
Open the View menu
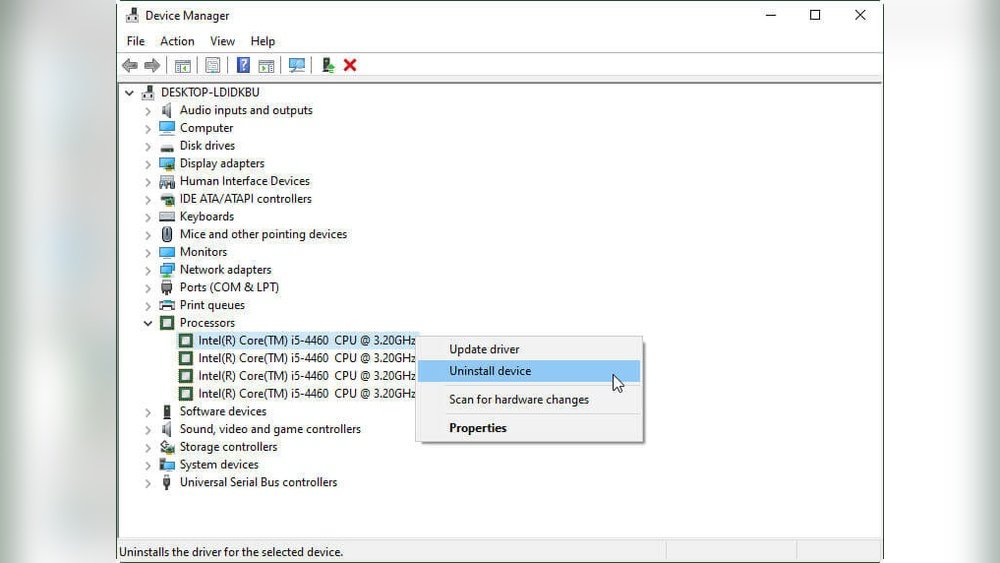click(x=222, y=41)
